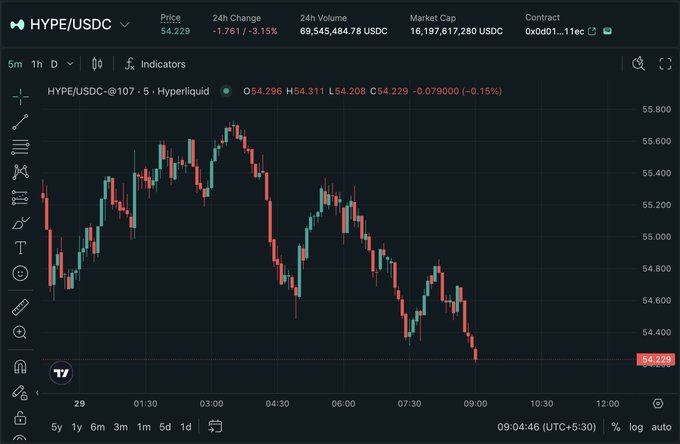Toggle percent scale mode
680x444 pixels.
pyautogui.click(x=616, y=427)
